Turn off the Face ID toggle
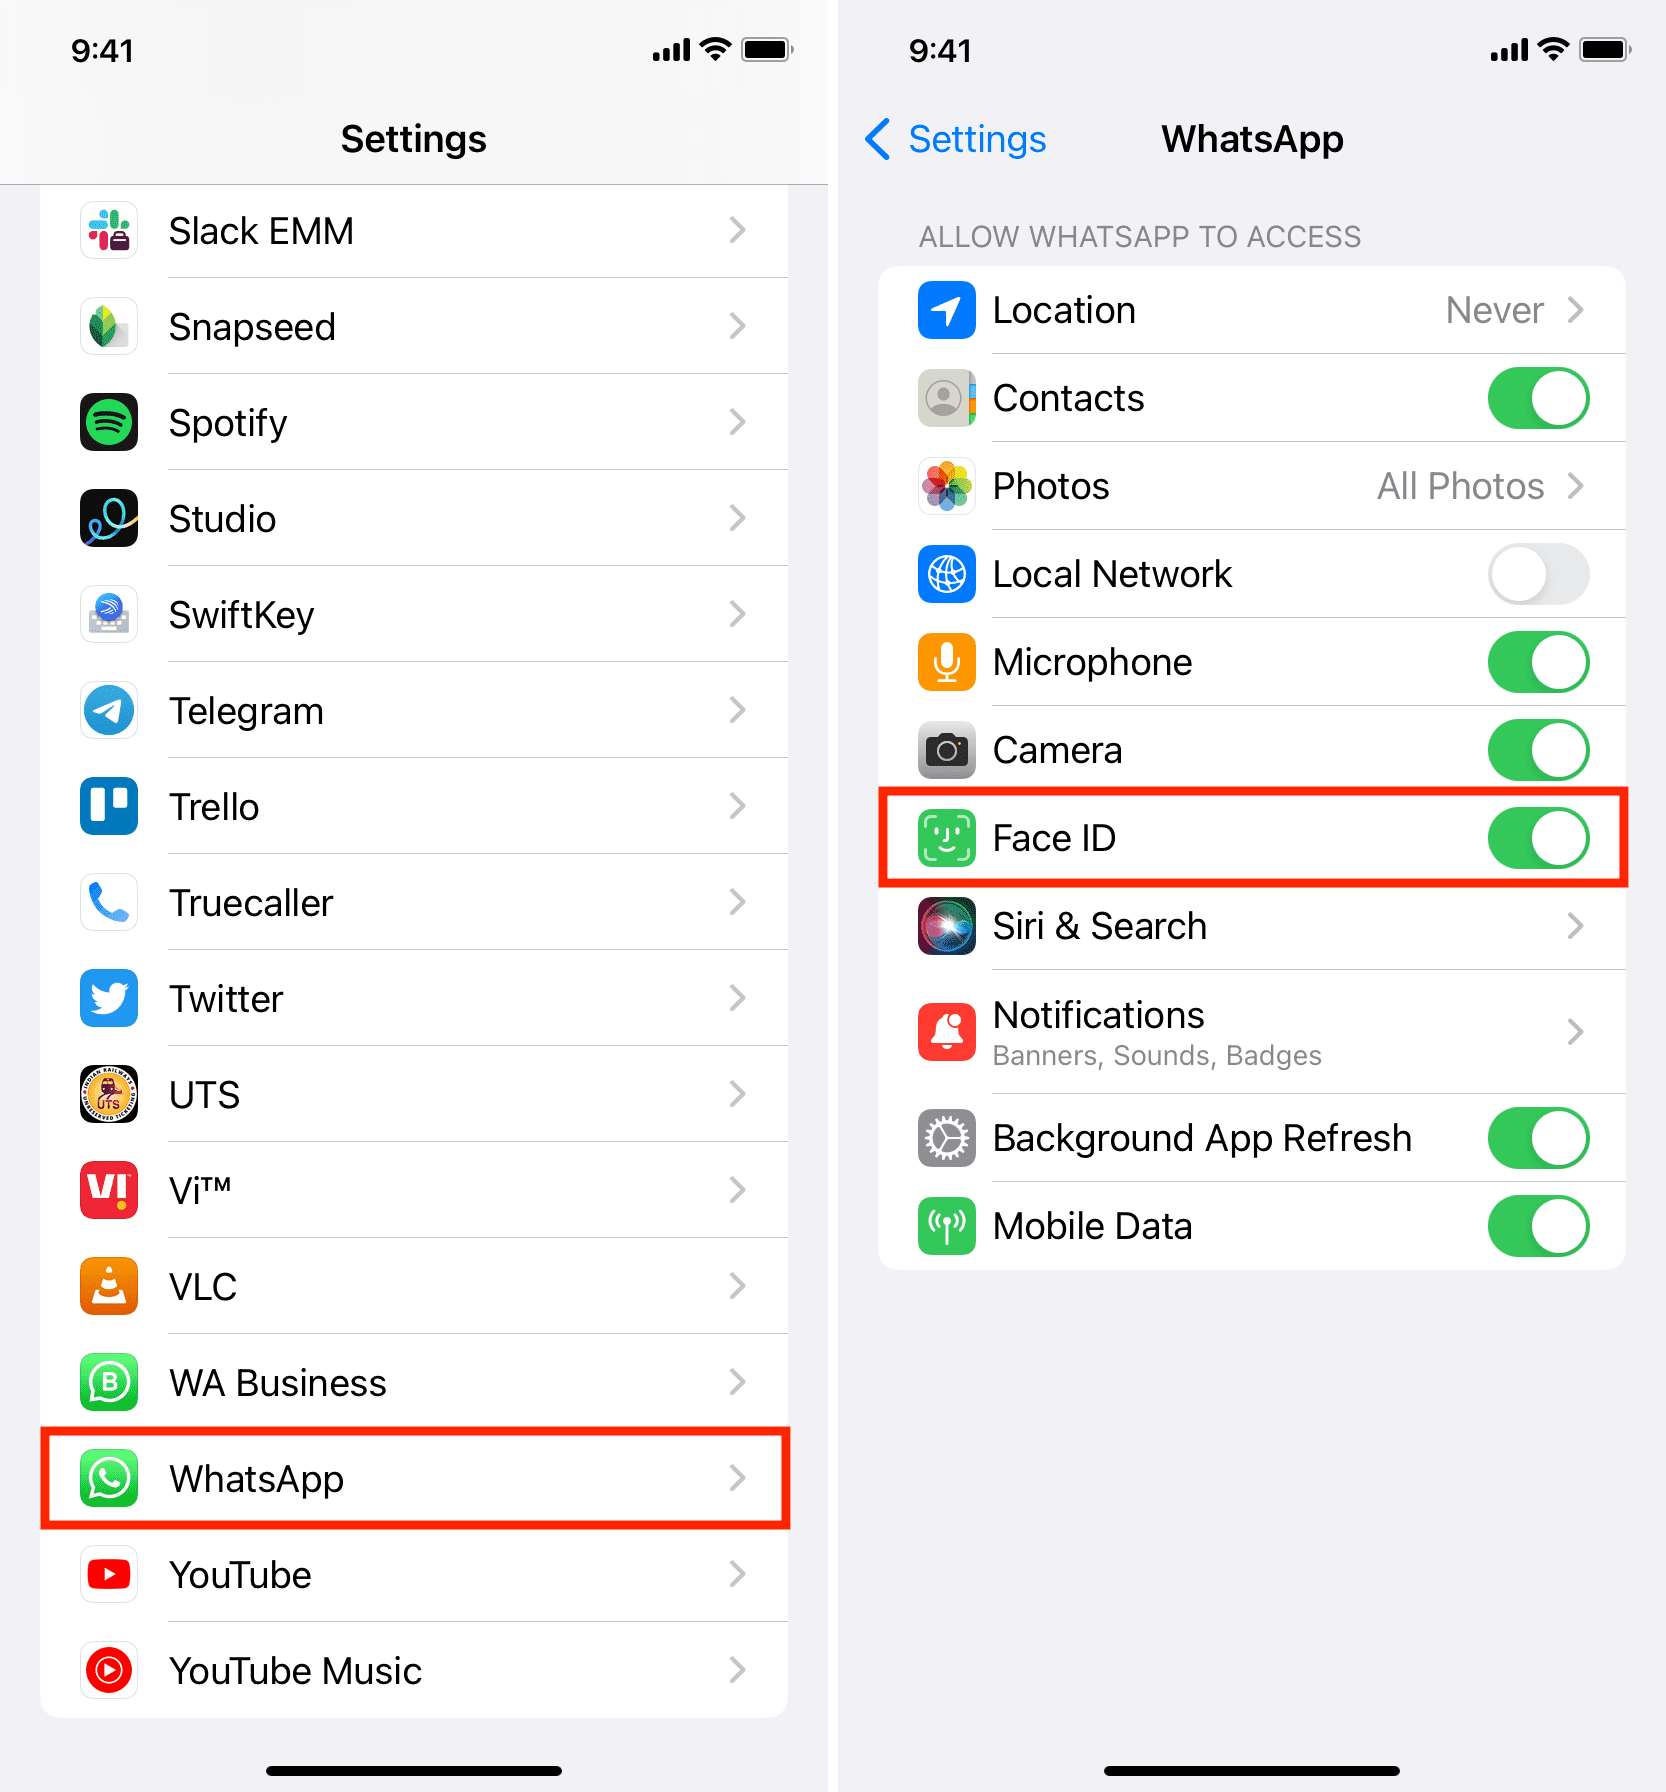 1538,838
